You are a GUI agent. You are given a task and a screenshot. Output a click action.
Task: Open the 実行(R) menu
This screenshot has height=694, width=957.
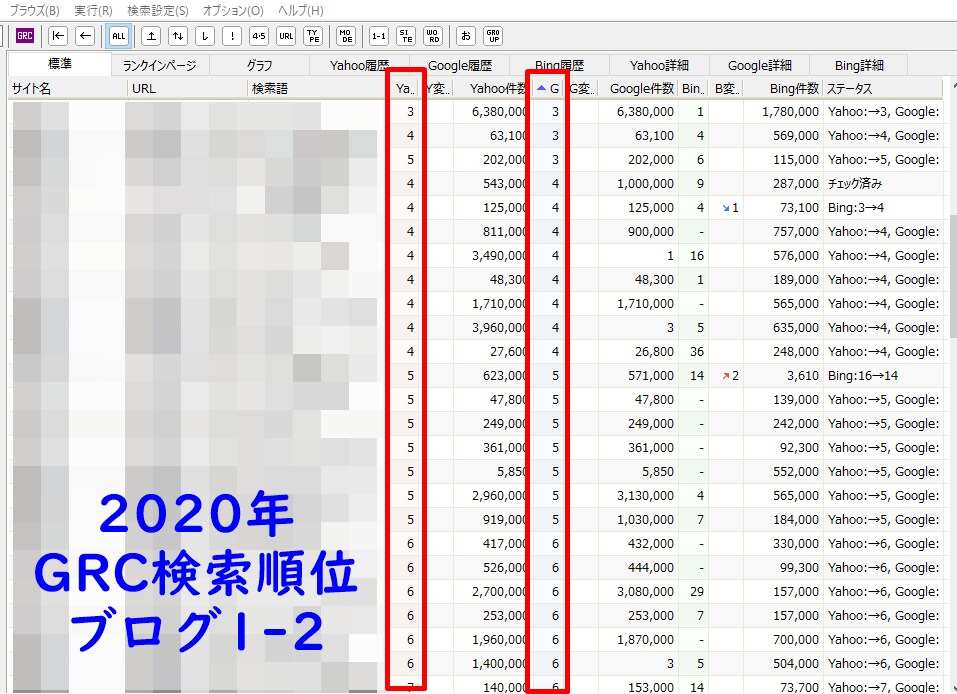pos(93,10)
